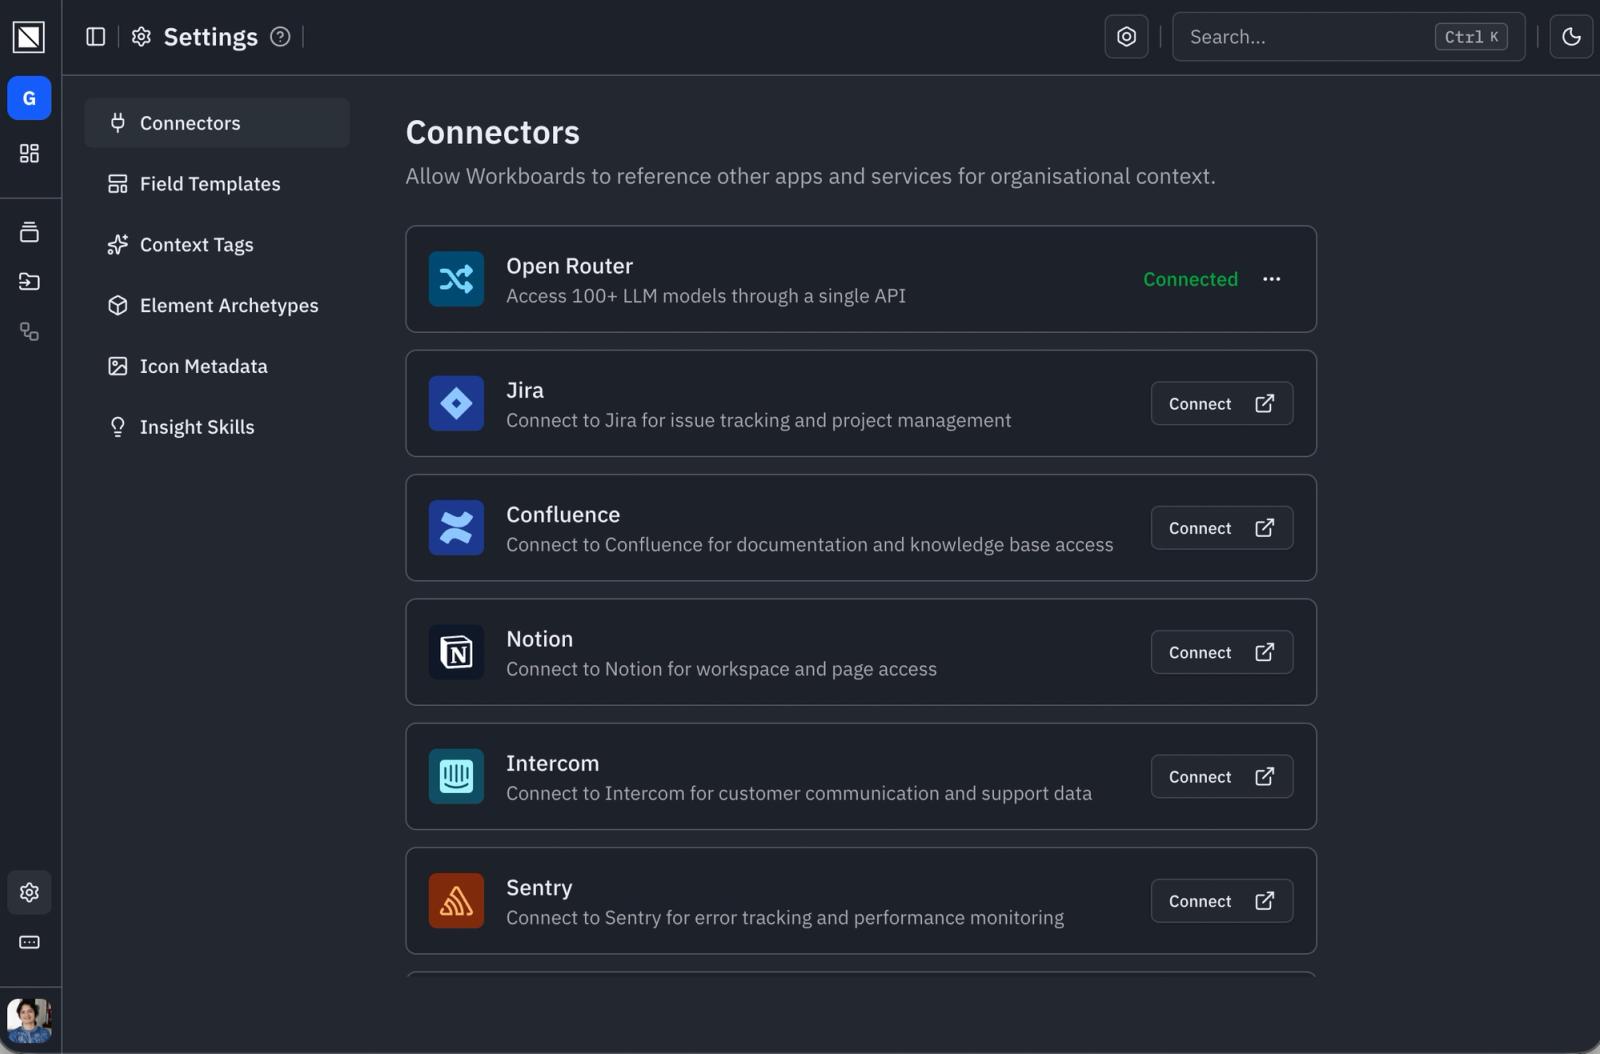Image resolution: width=1600 pixels, height=1054 pixels.
Task: Go to Context Tags section
Action: 217,245
